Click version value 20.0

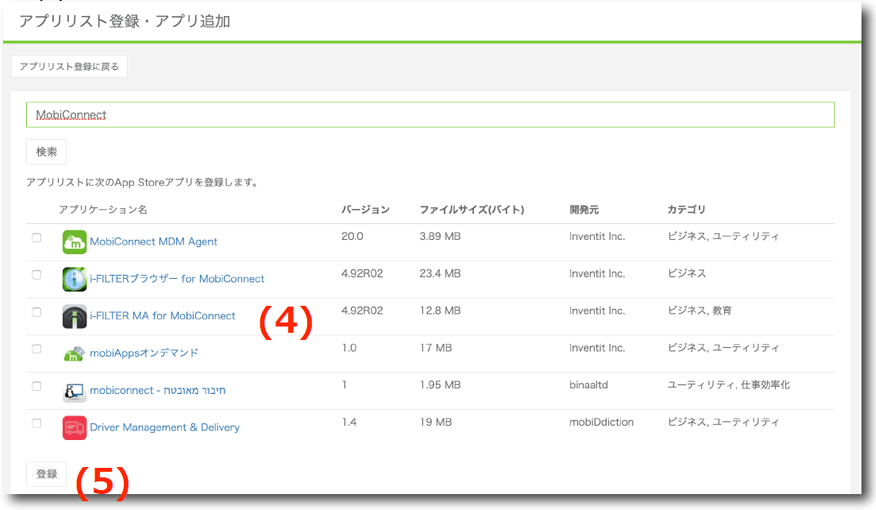352,236
